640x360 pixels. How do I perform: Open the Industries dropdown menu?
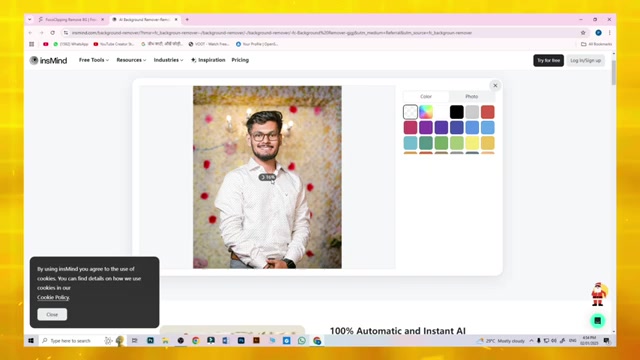(x=168, y=60)
